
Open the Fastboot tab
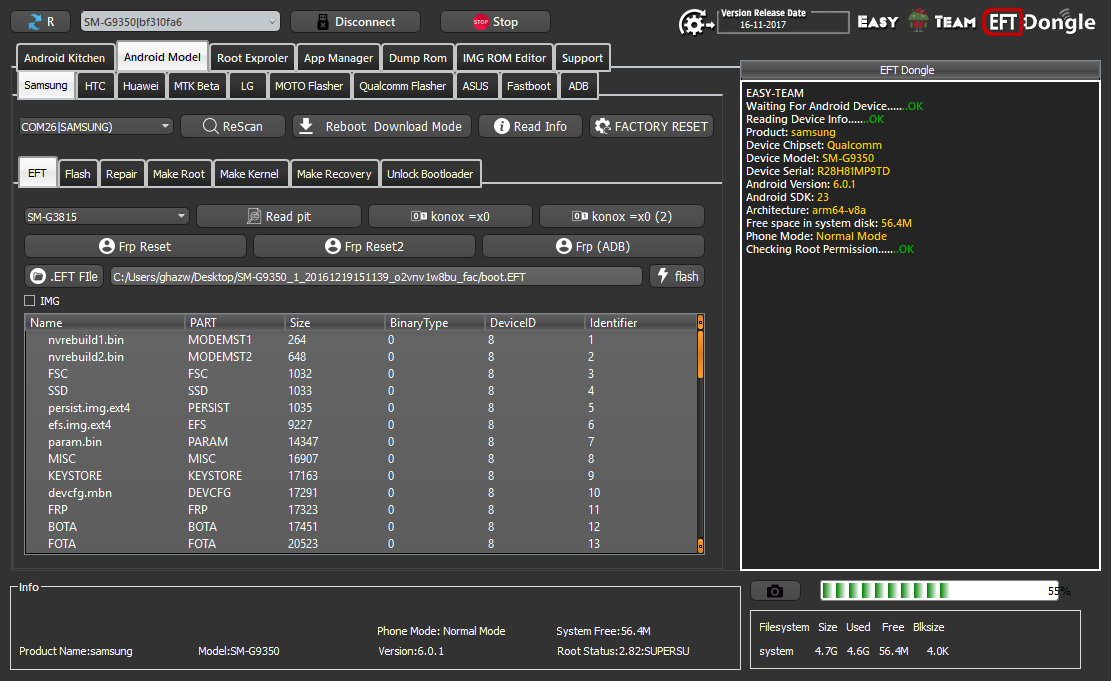click(529, 86)
